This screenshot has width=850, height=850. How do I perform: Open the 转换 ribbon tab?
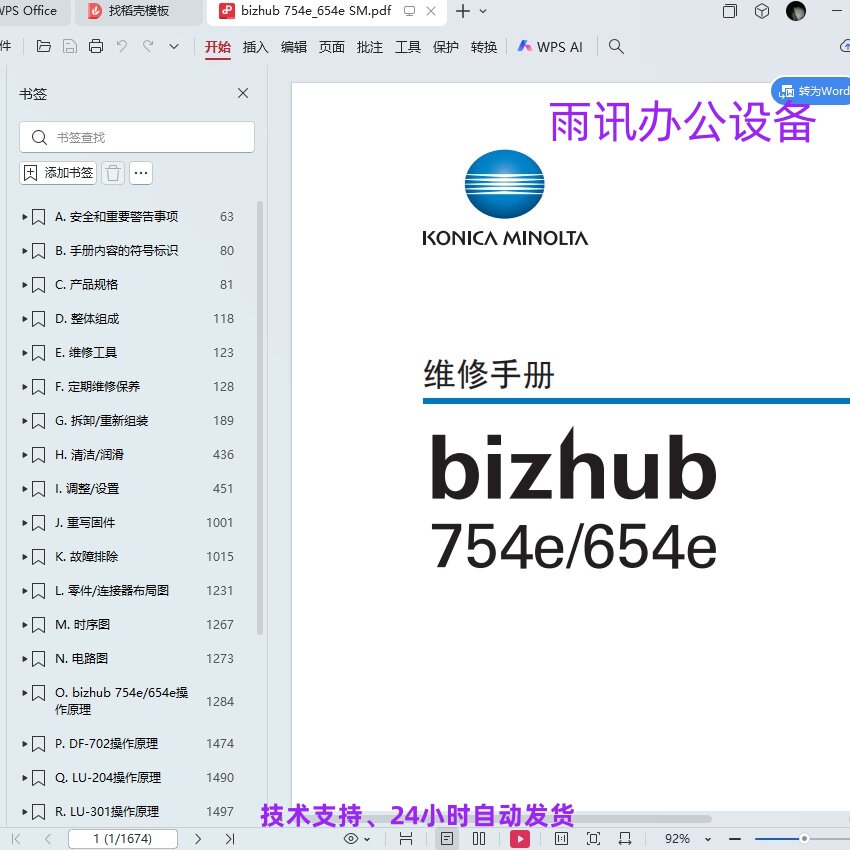click(x=484, y=47)
